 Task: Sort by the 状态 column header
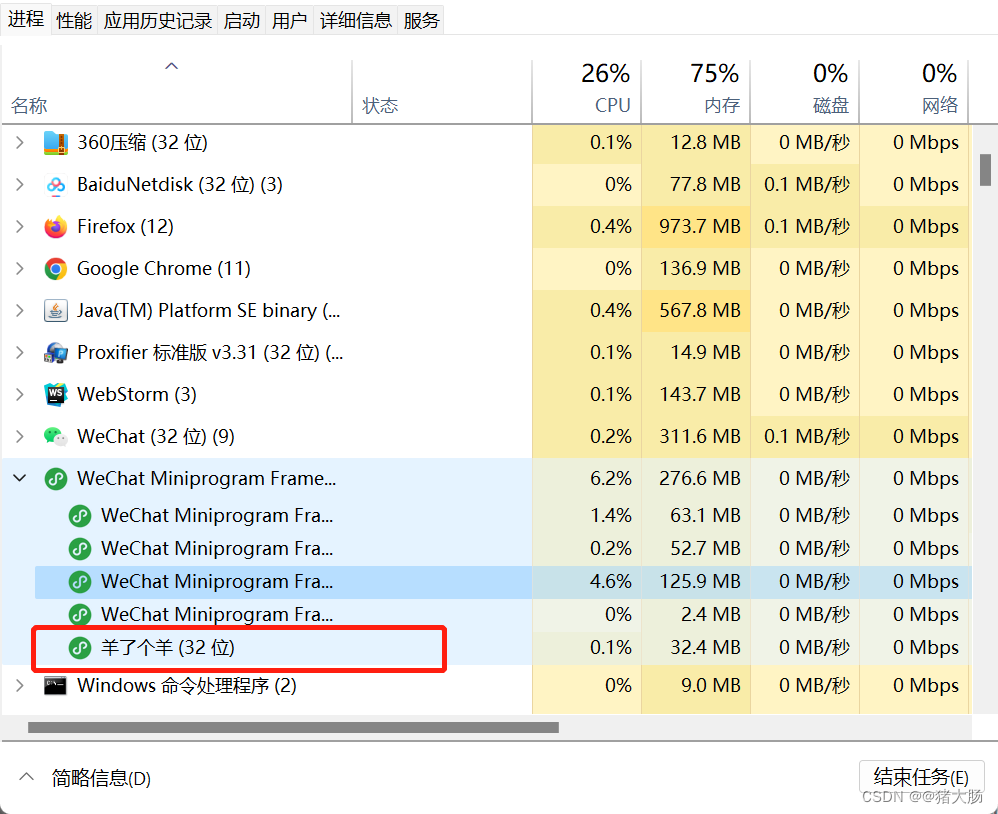pos(442,92)
